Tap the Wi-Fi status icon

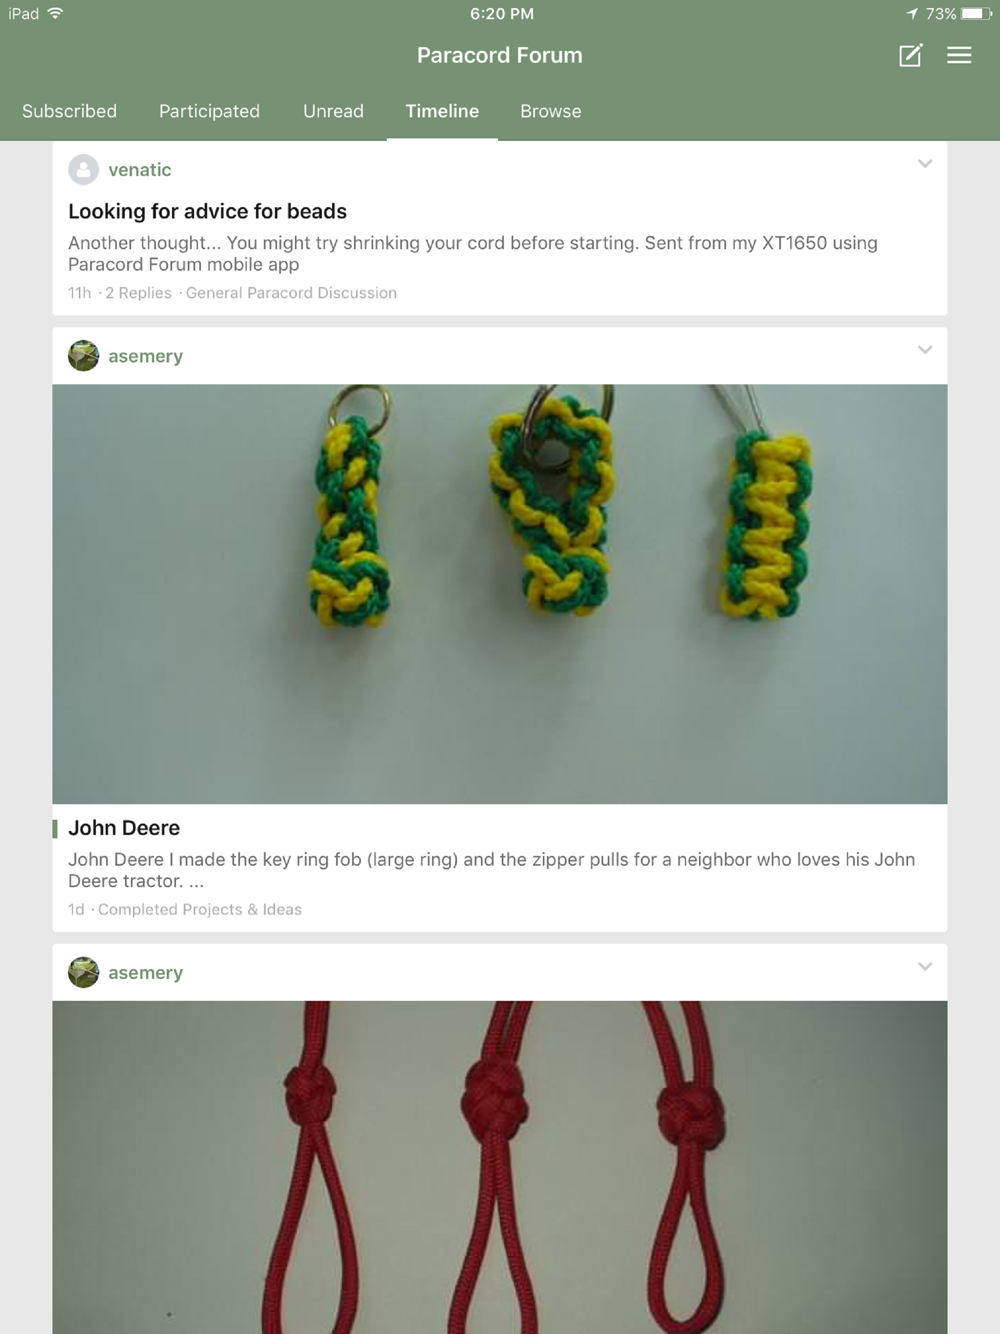tap(55, 13)
